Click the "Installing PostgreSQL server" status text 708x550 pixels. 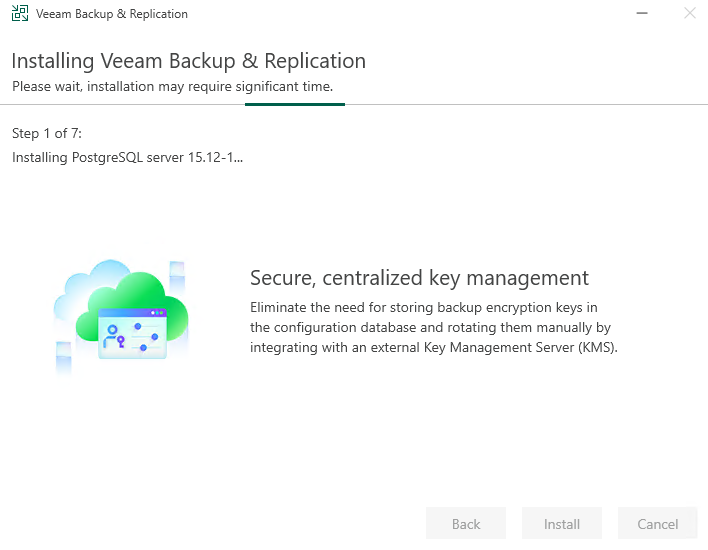point(127,157)
